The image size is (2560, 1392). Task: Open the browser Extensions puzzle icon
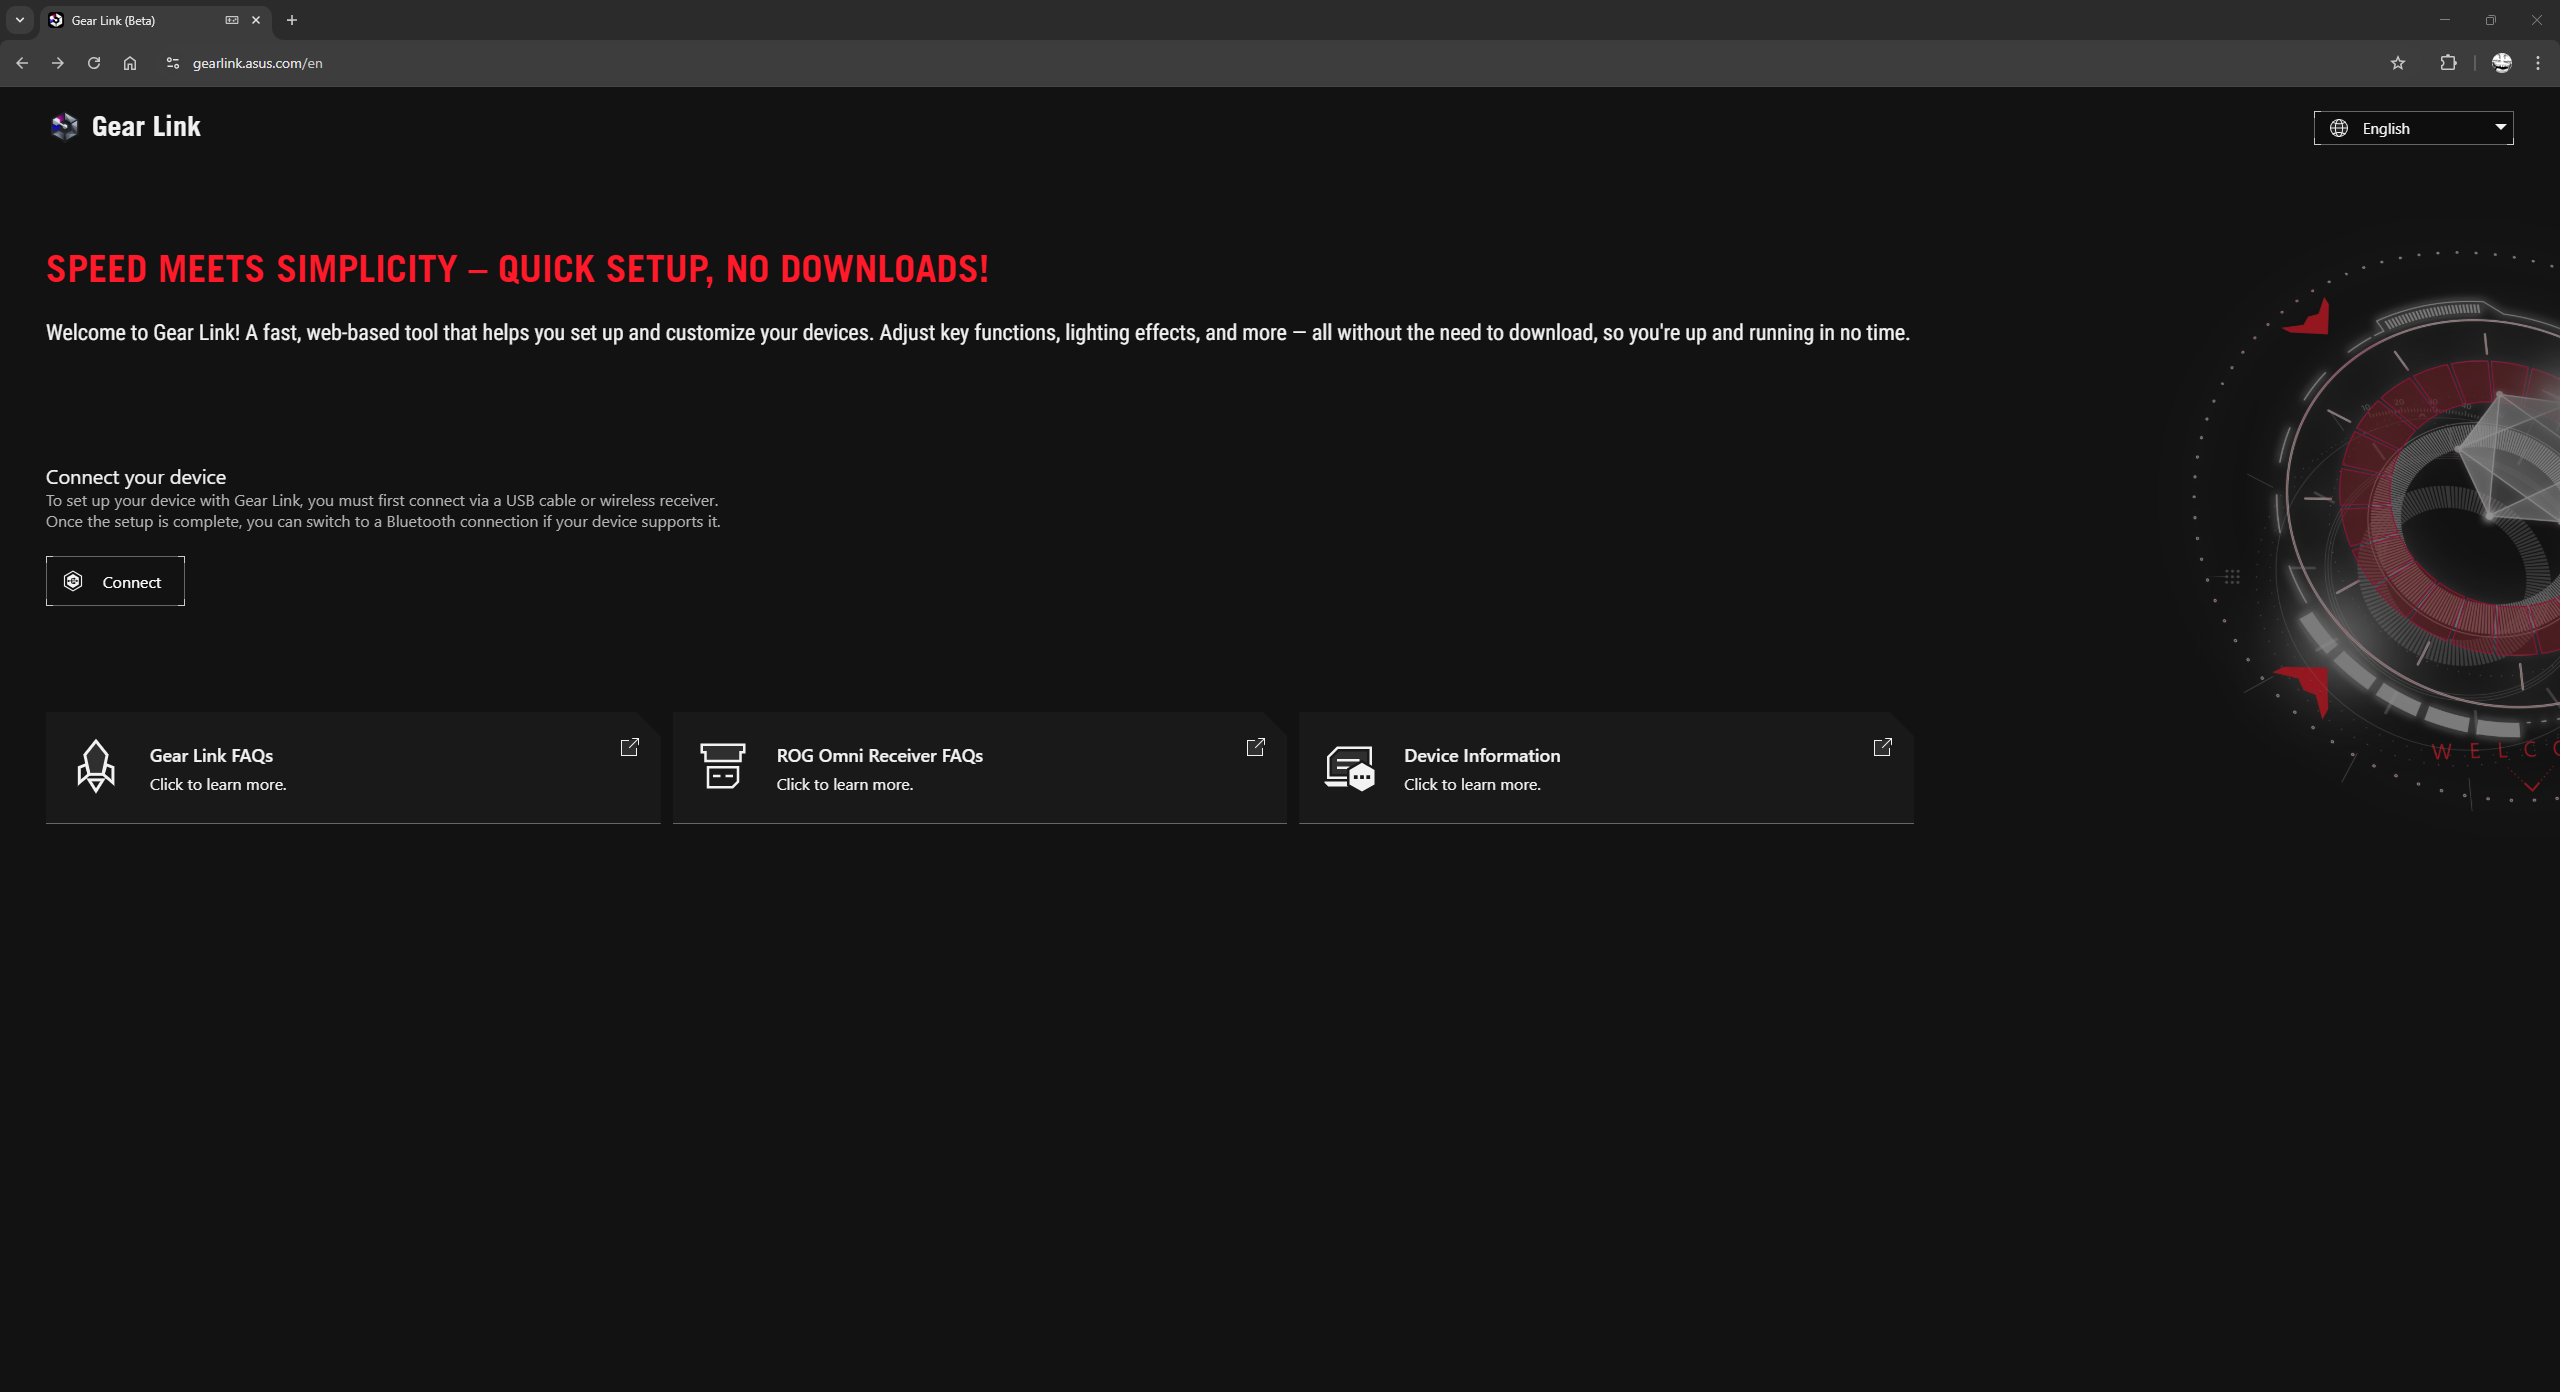pyautogui.click(x=2447, y=63)
